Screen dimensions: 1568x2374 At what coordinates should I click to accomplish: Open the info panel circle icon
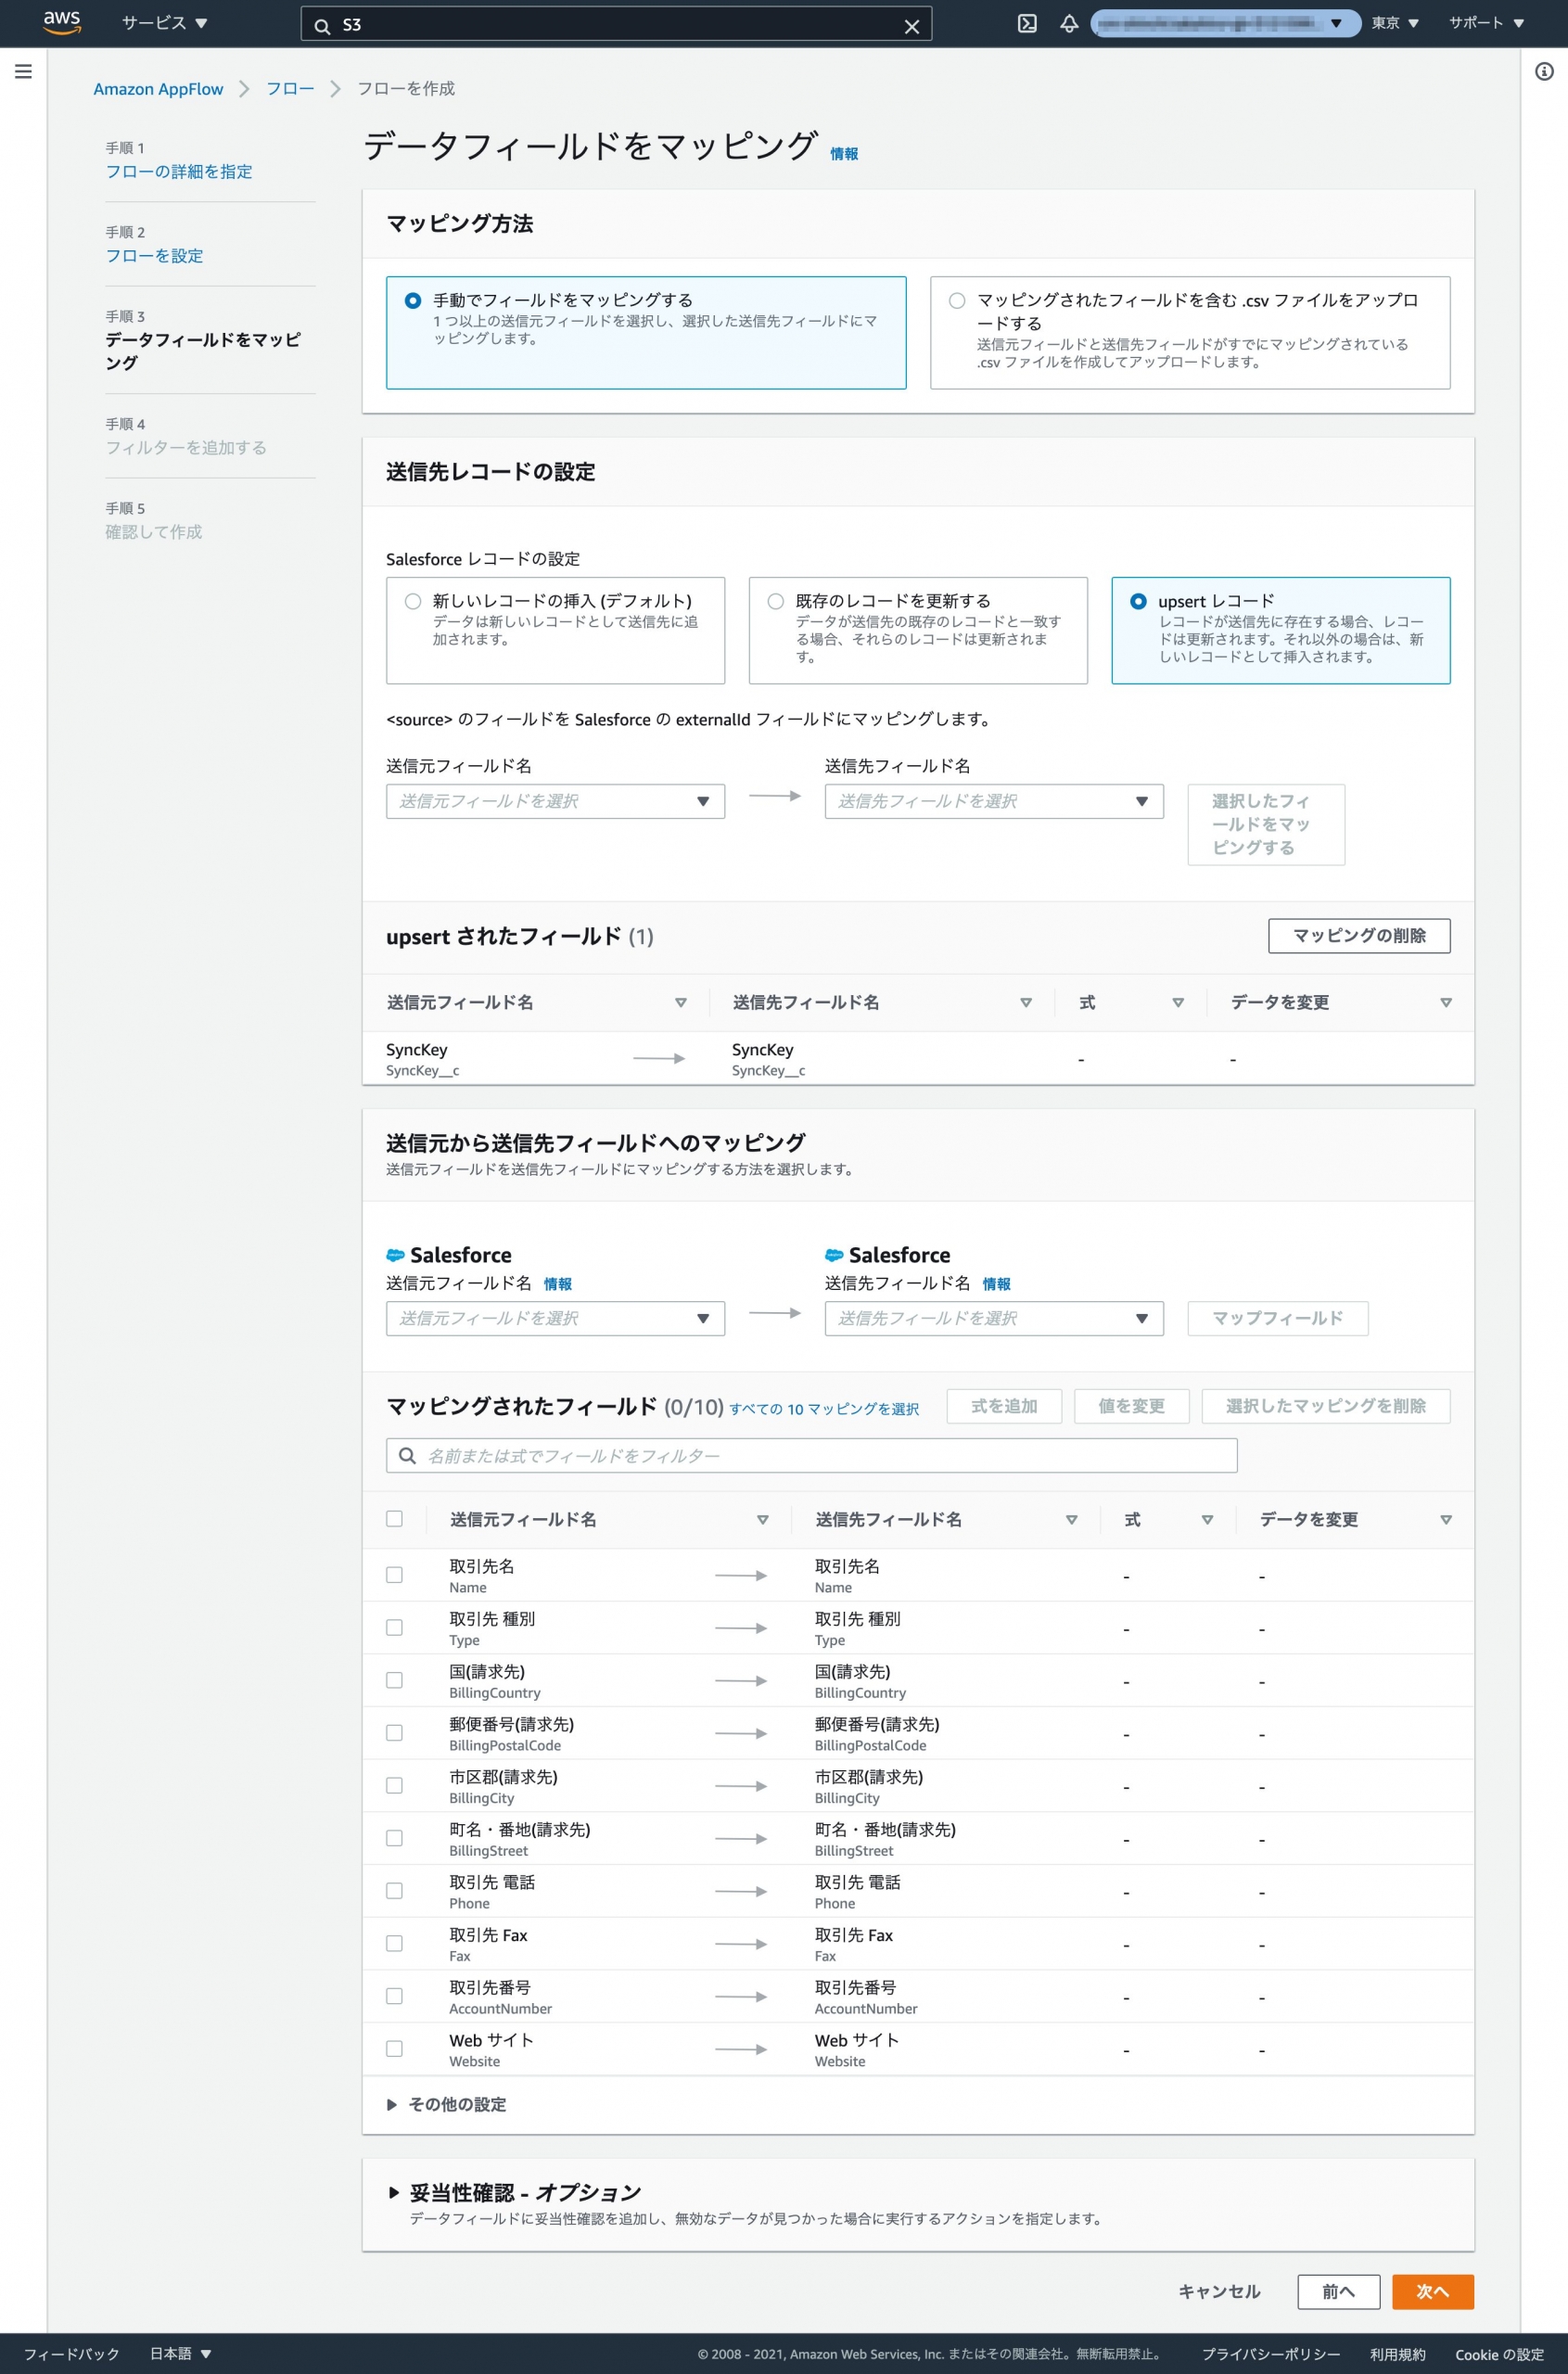(1544, 71)
